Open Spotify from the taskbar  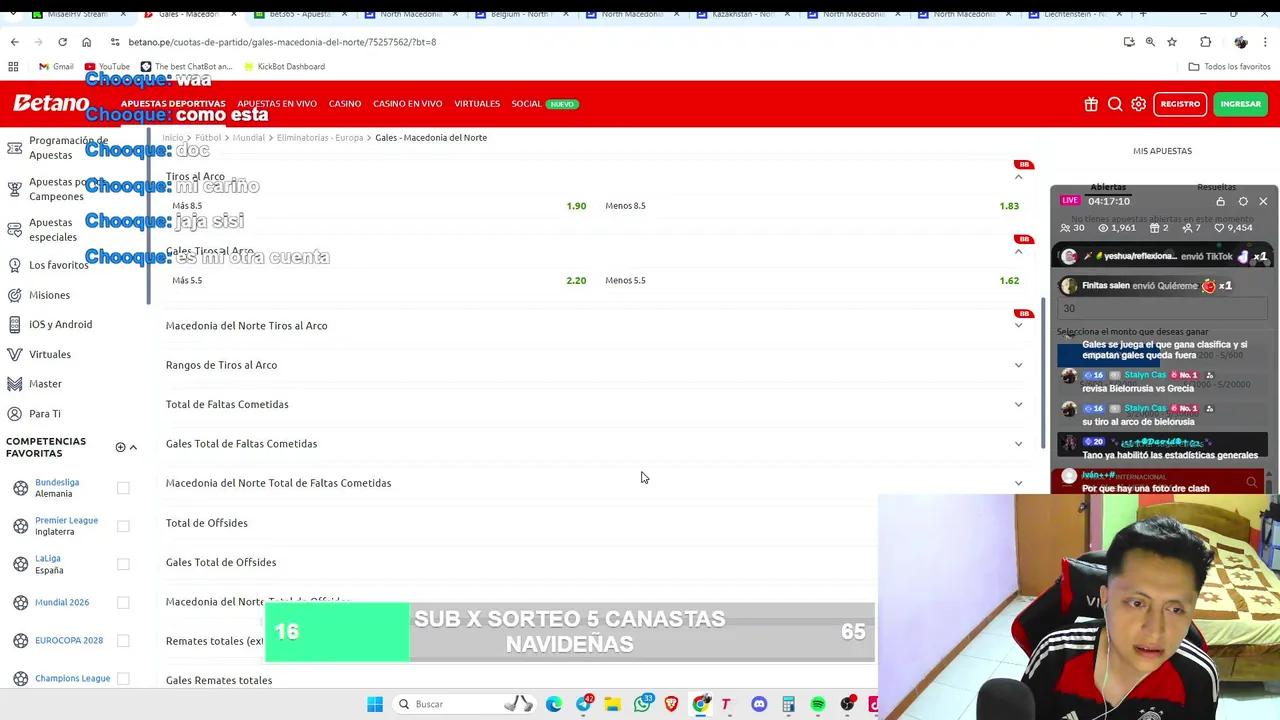point(818,704)
